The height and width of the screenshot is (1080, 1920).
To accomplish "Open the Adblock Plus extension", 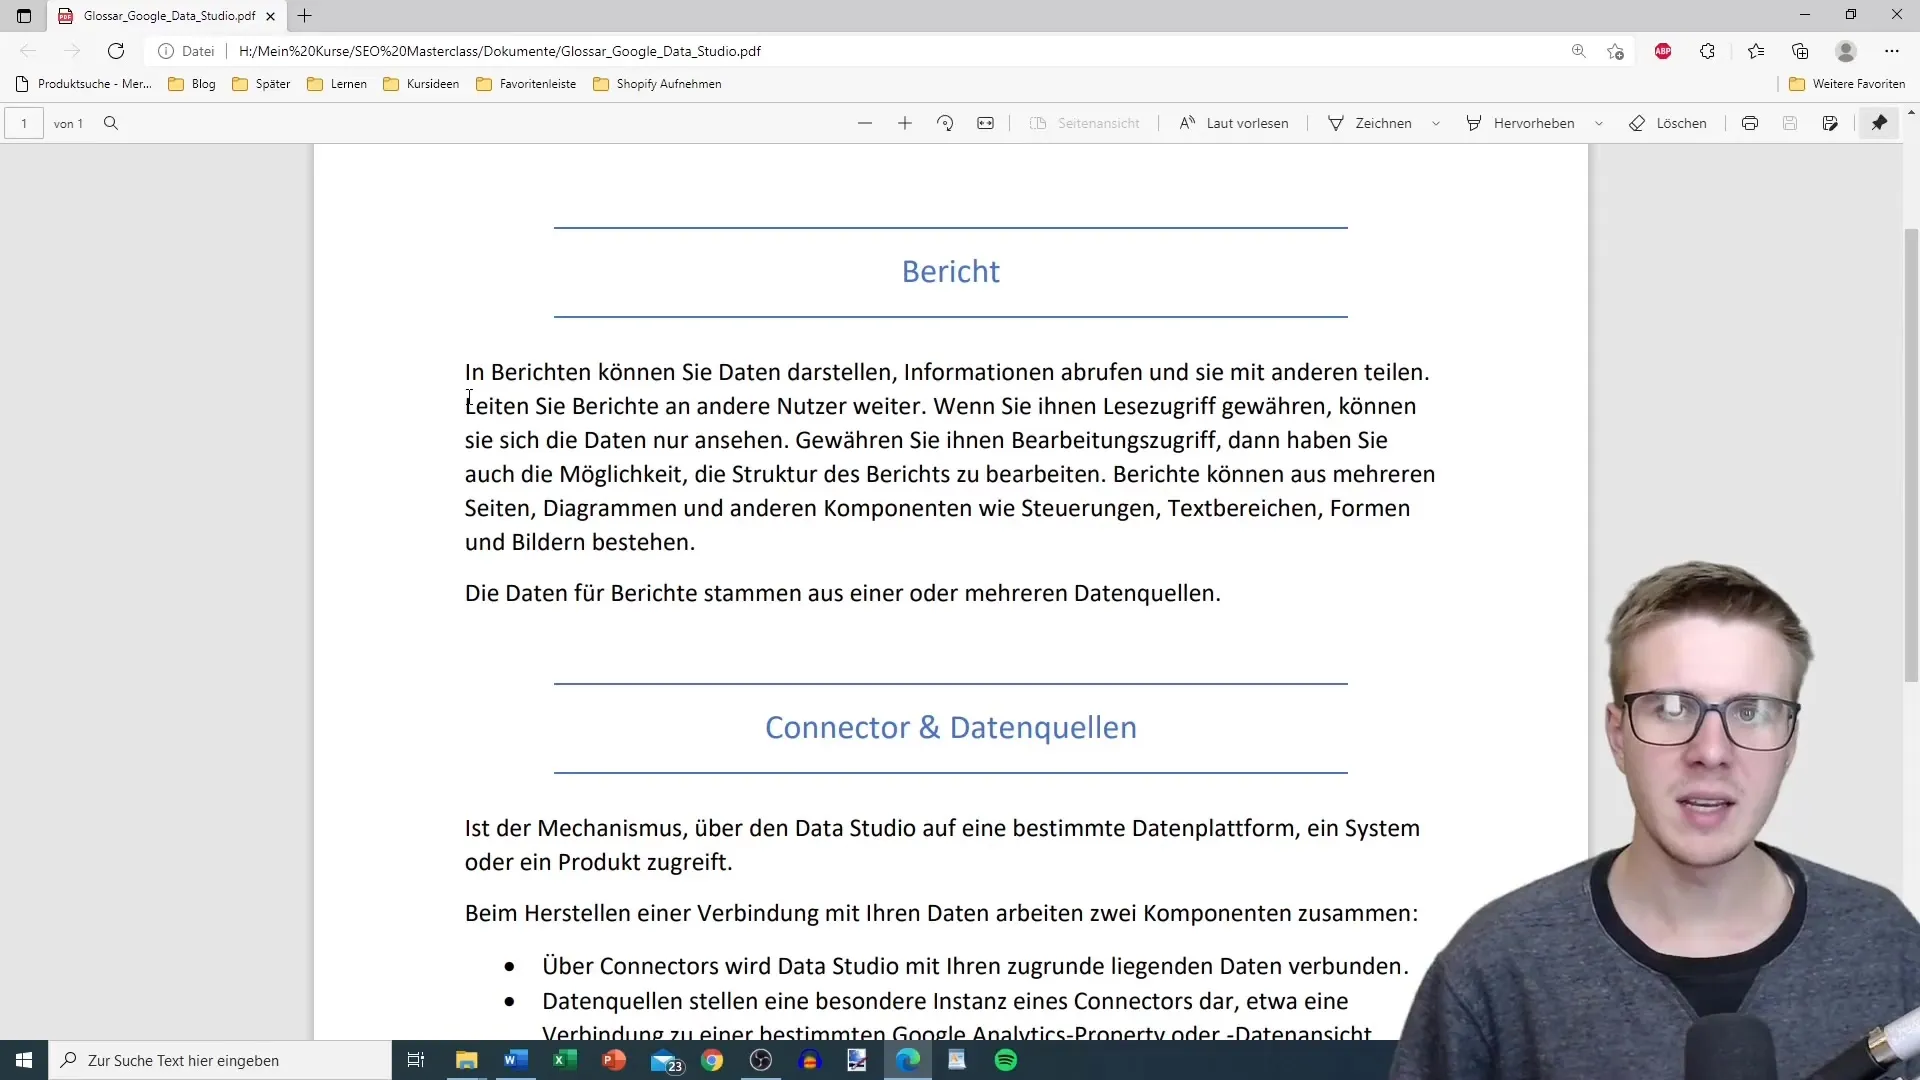I will click(x=1663, y=51).
